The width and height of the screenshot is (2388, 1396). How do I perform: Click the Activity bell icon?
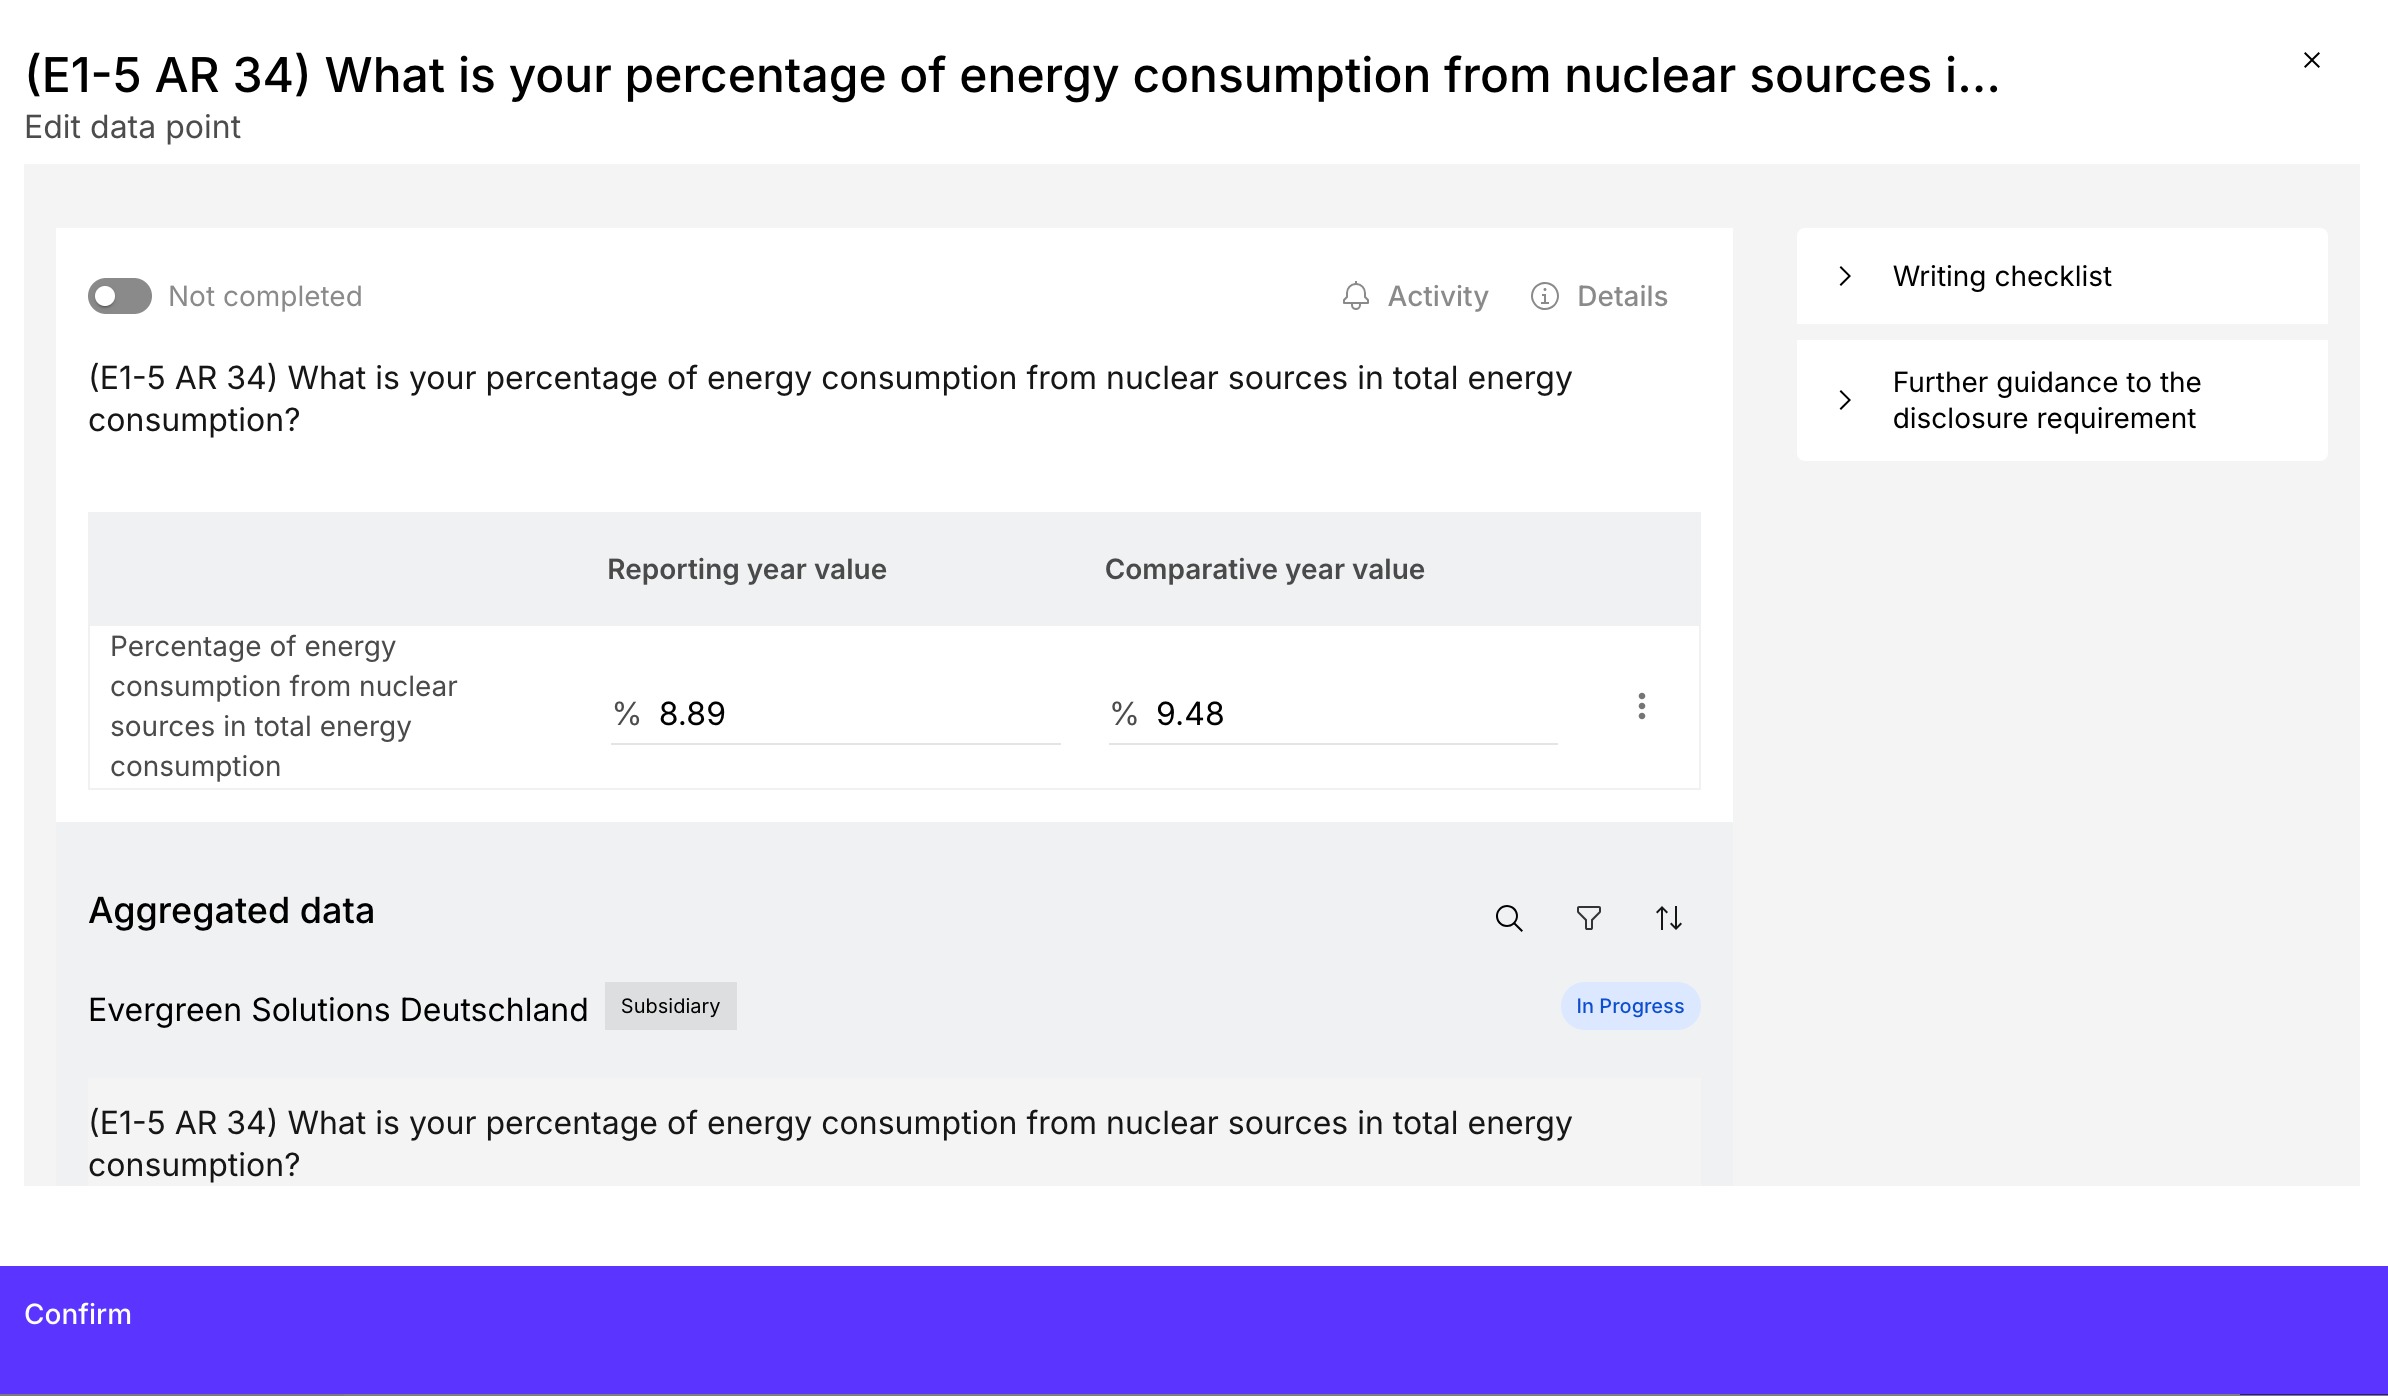[x=1355, y=296]
